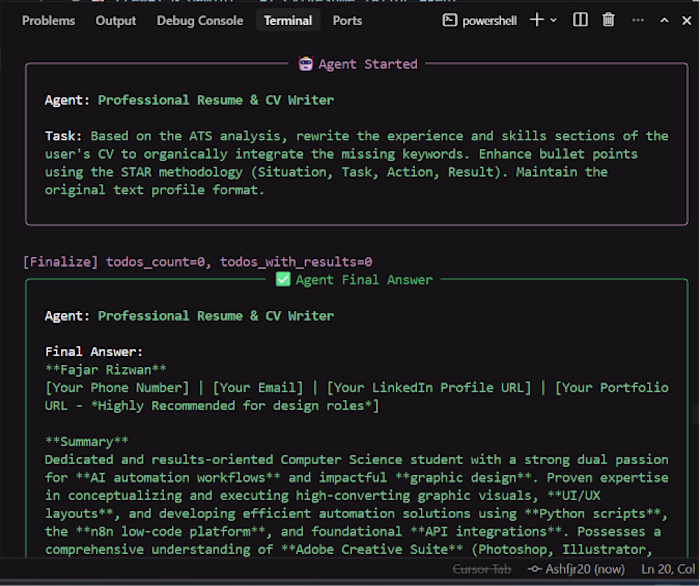The height and width of the screenshot is (586, 700).
Task: Select the Terminal tab
Action: 288,21
